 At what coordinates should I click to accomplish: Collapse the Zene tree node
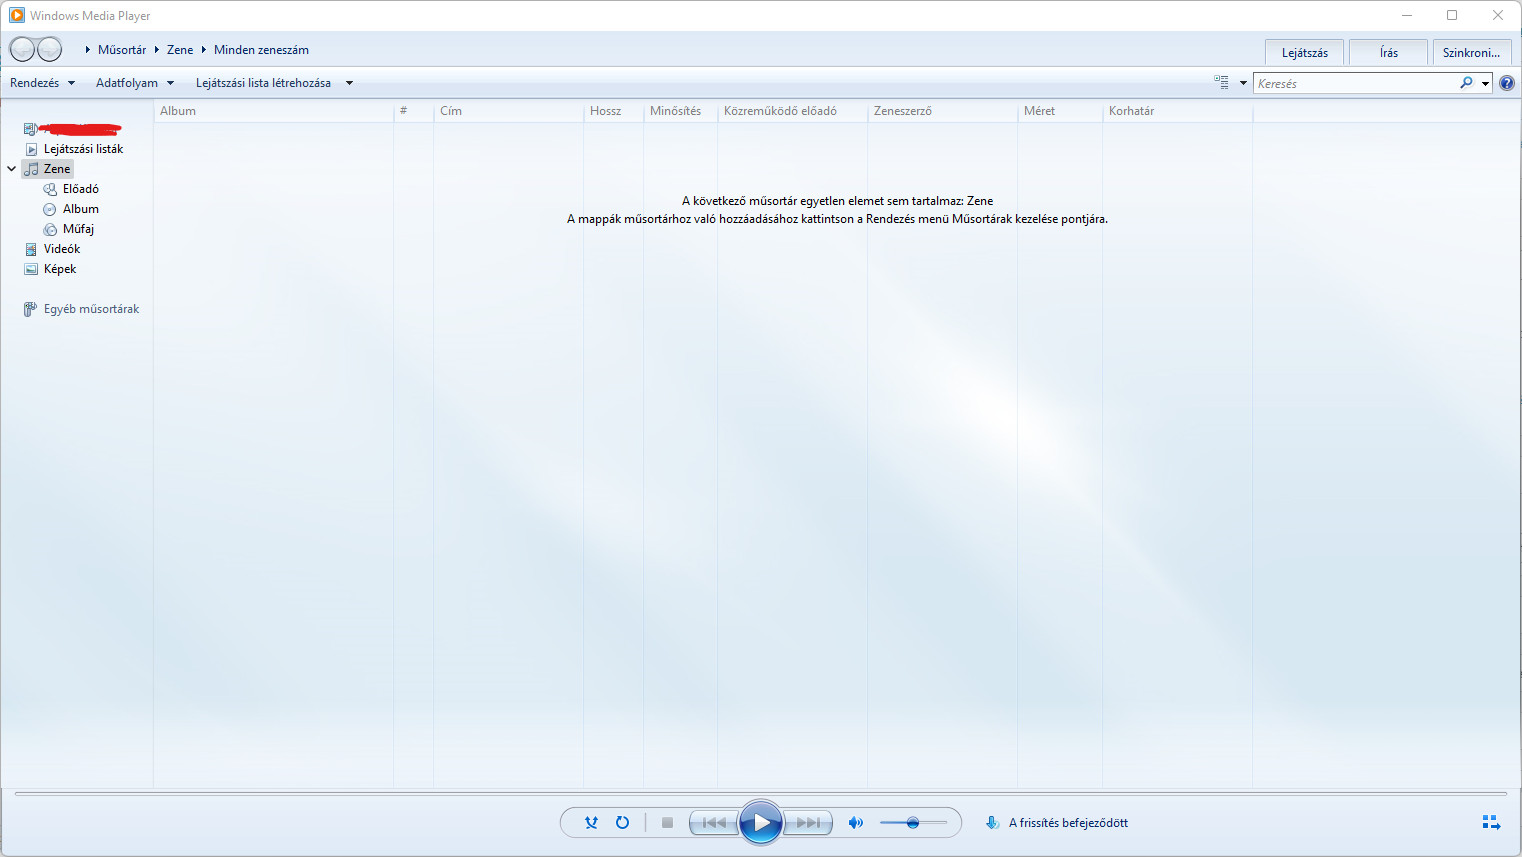pos(12,169)
